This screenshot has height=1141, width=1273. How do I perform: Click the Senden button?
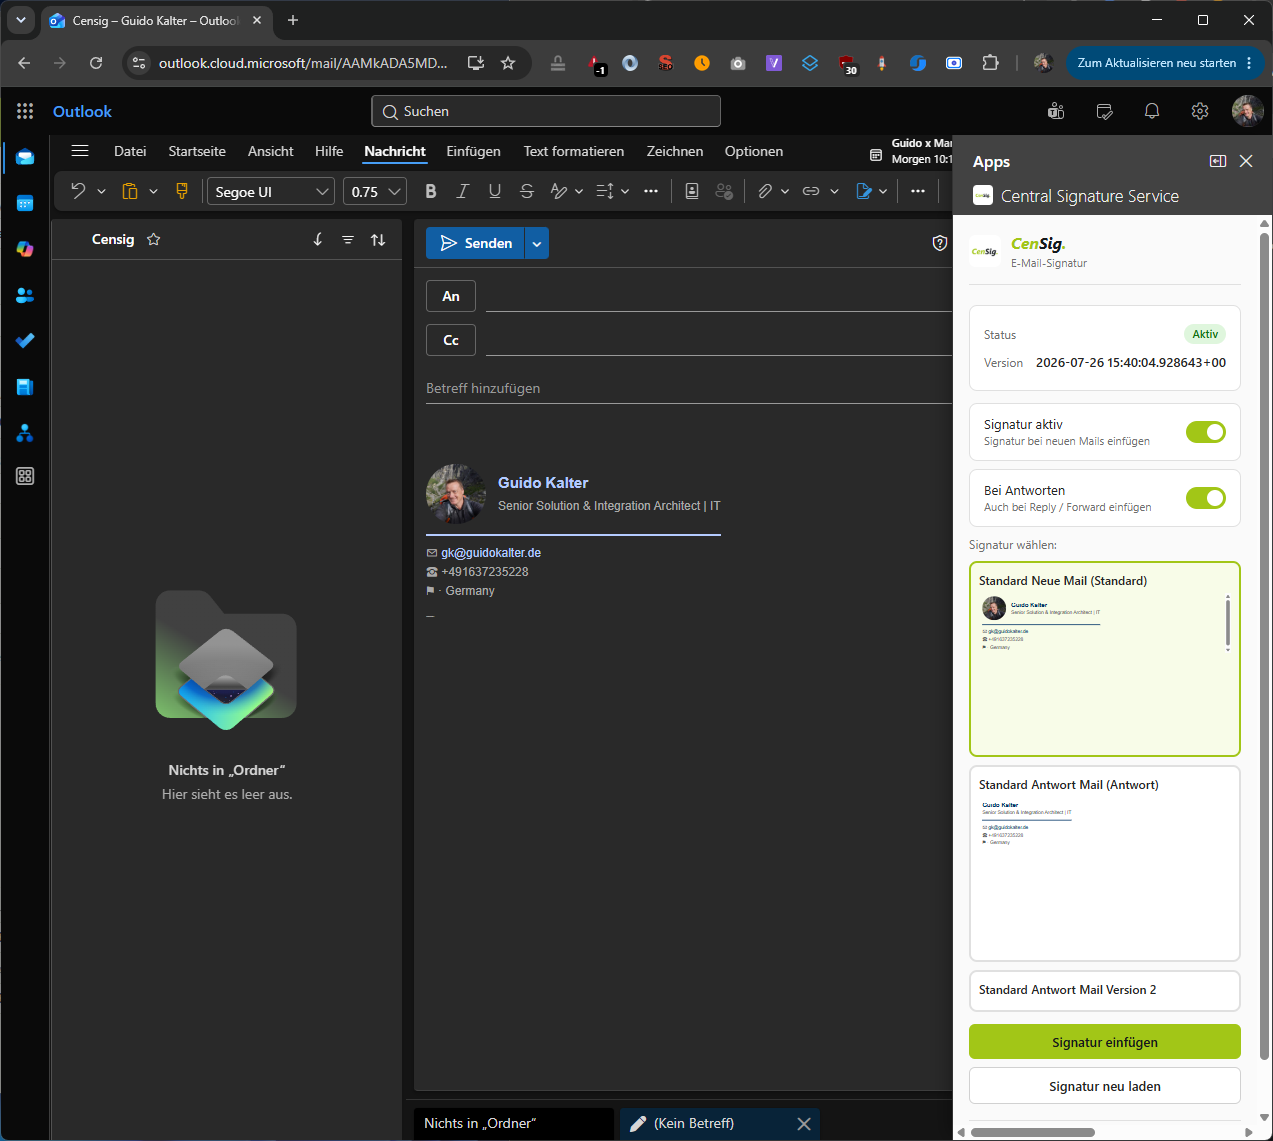coord(476,243)
